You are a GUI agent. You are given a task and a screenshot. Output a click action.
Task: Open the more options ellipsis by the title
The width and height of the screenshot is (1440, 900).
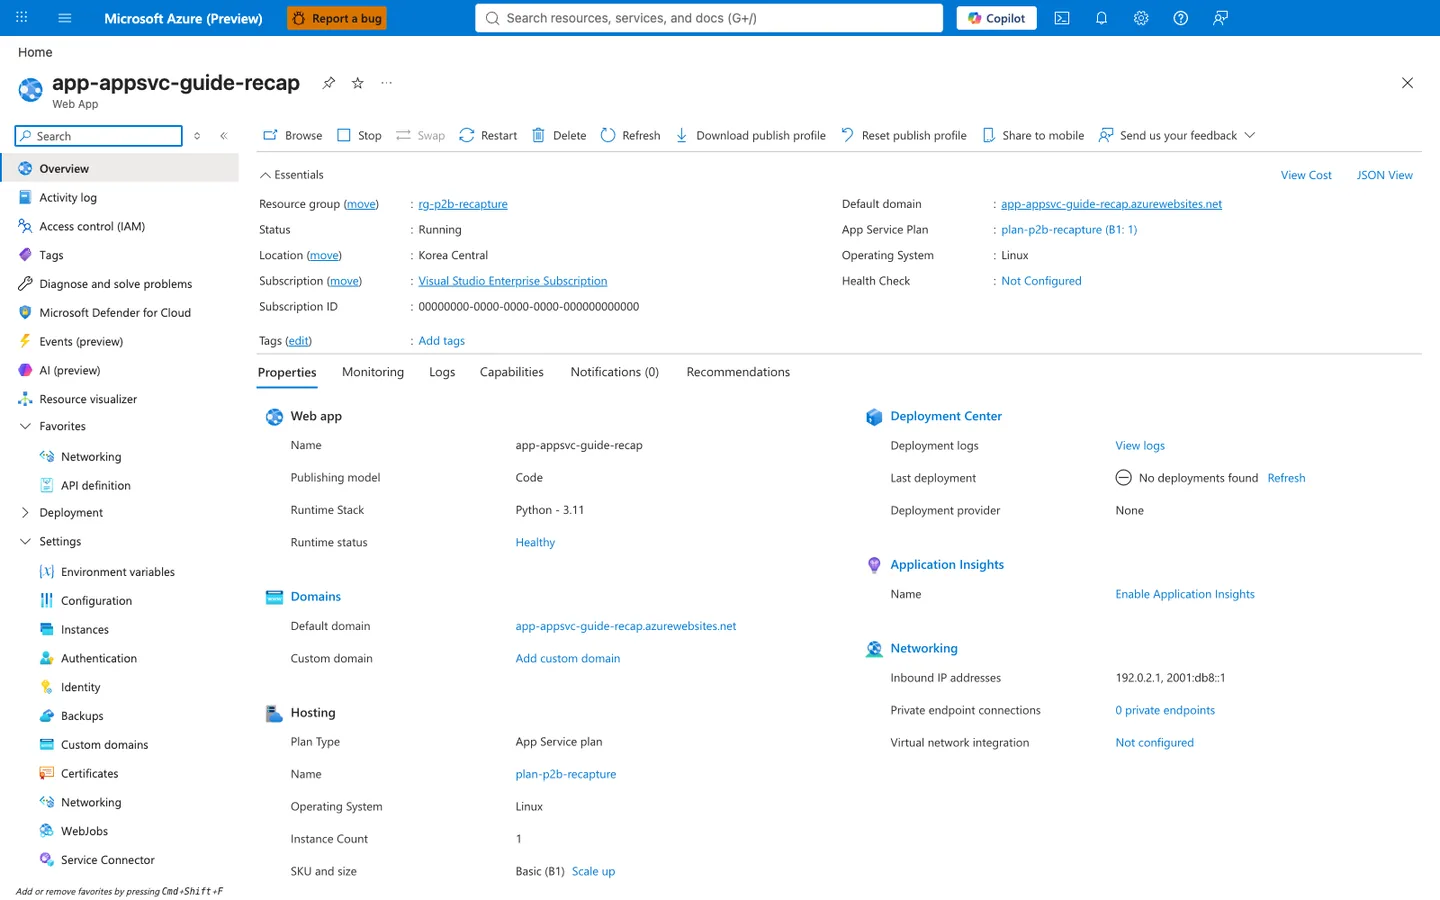pos(386,83)
